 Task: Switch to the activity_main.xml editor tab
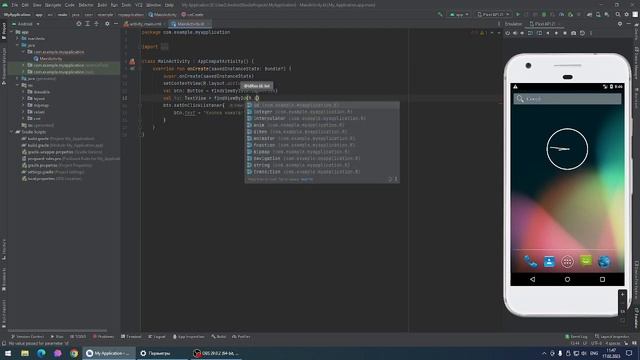click(x=143, y=24)
